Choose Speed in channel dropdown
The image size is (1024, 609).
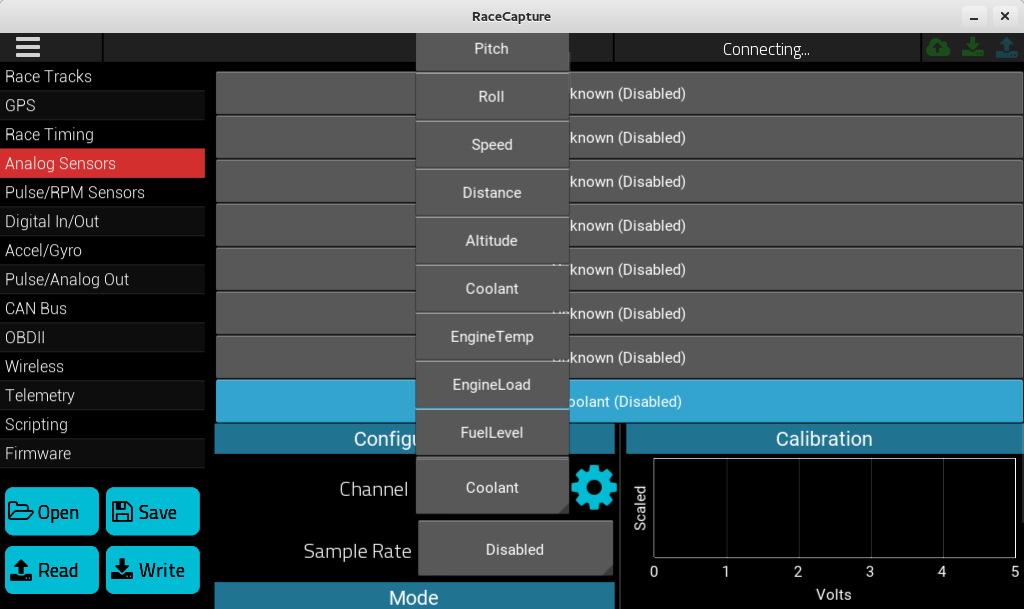[x=492, y=144]
